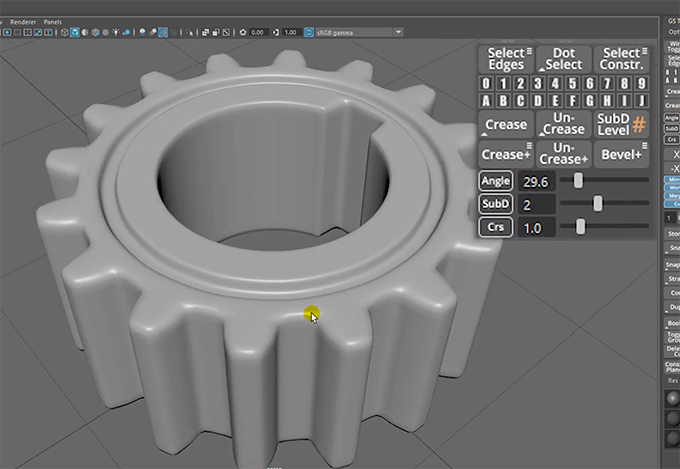Toggle depth of field icon
Screen dimensions: 680x469
174,33
